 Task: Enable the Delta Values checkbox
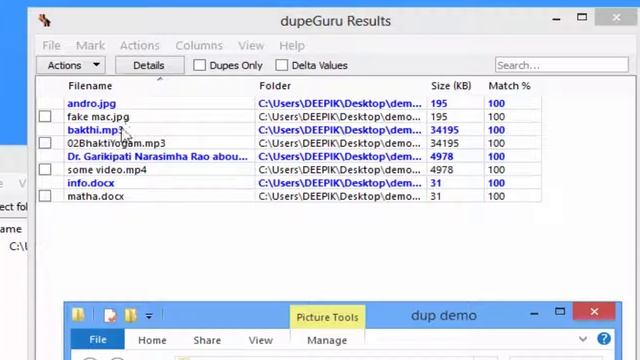click(281, 65)
